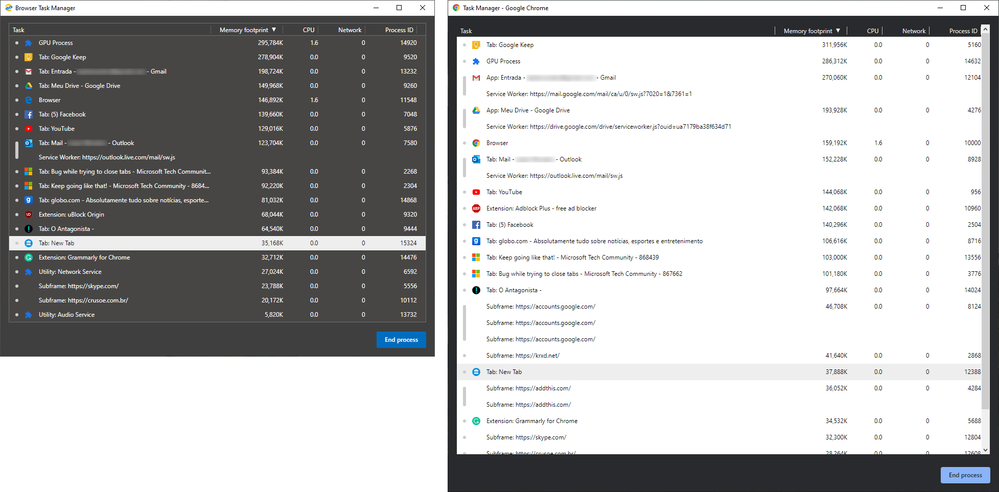
Task: Select Subframe: https://skype.com/ in Browser Task Manager
Action: tap(217, 286)
